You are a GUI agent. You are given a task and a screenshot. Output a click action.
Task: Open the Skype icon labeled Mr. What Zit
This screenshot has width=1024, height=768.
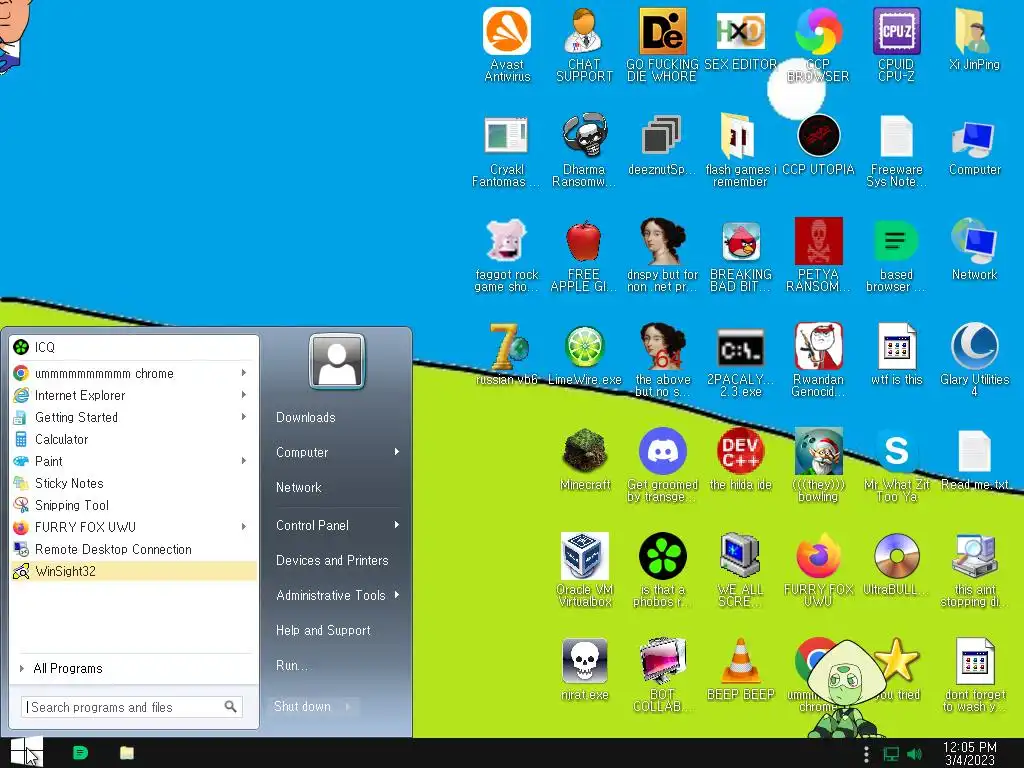[x=897, y=465]
